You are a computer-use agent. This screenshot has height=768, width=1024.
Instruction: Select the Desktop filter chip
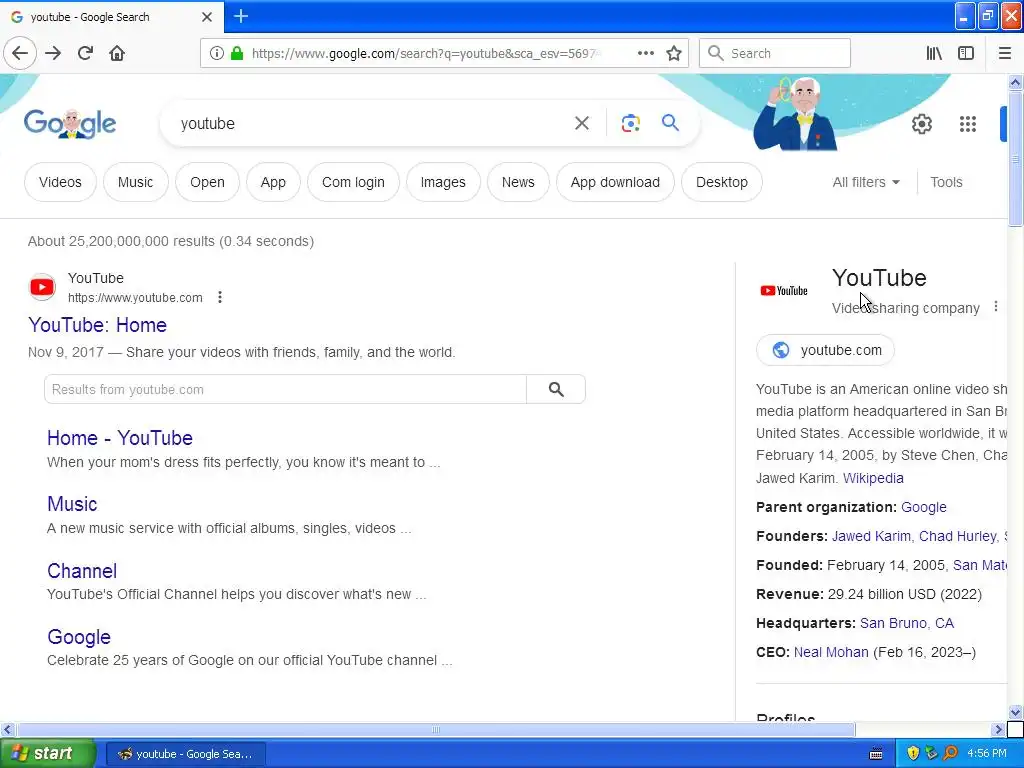pos(722,182)
